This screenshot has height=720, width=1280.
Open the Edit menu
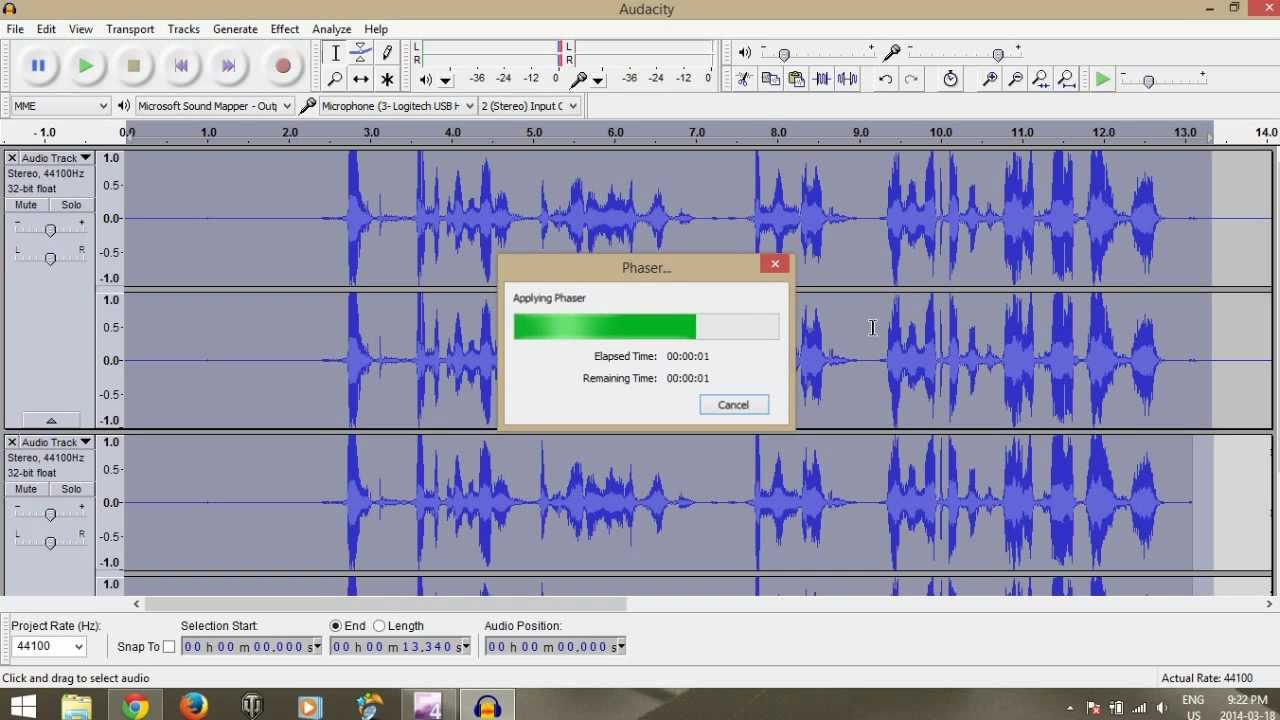46,29
